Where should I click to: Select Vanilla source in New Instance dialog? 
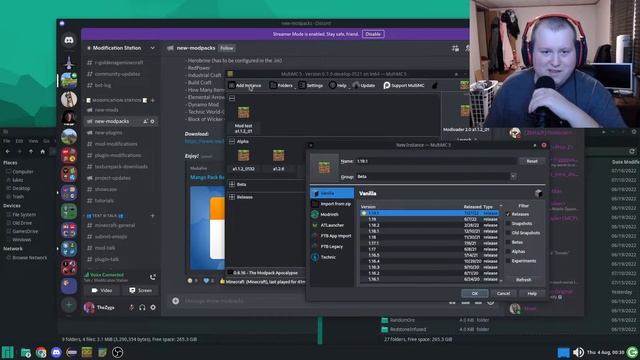coord(332,193)
